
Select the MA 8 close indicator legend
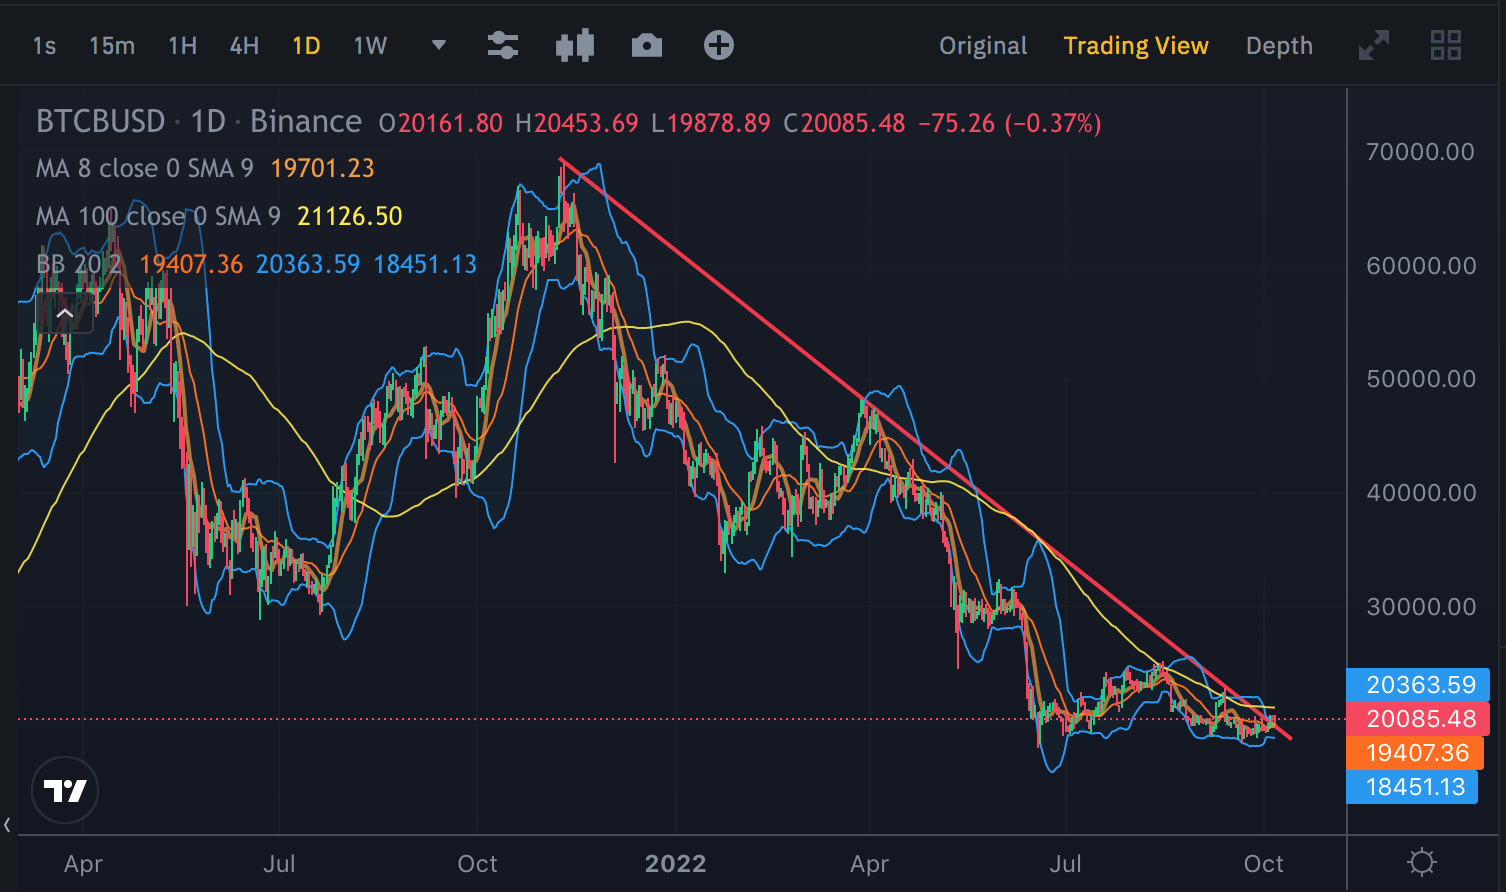click(x=145, y=168)
